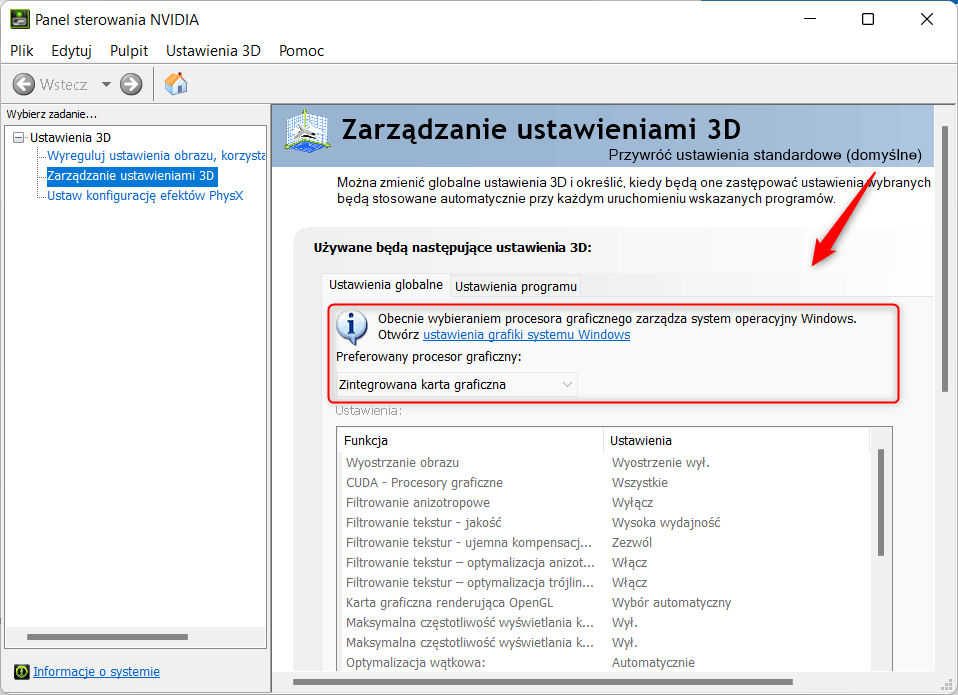Open the home page house icon

176,84
